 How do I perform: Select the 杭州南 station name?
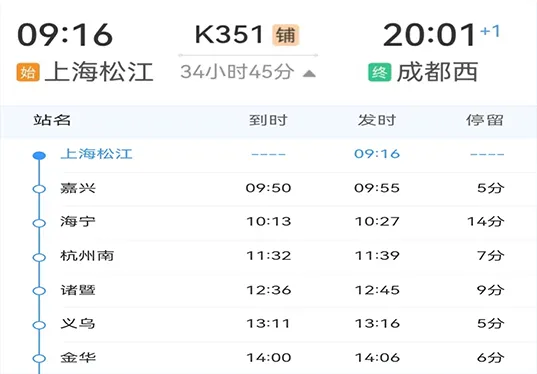87,256
